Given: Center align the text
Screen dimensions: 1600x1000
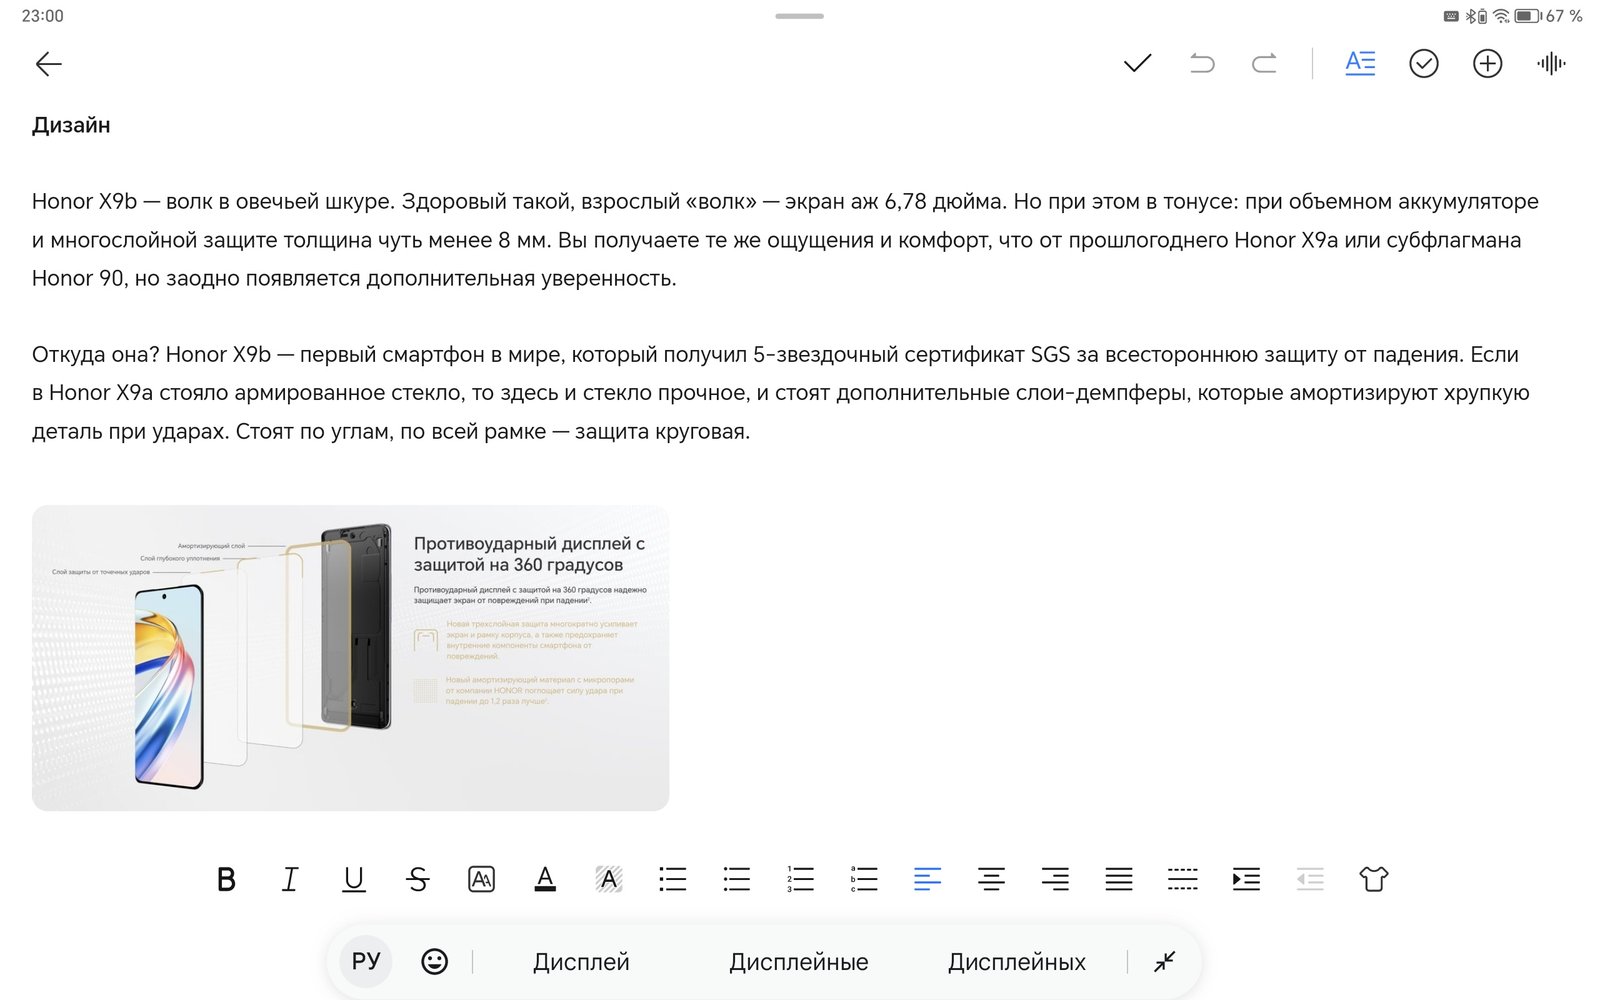Looking at the screenshot, I should 991,879.
